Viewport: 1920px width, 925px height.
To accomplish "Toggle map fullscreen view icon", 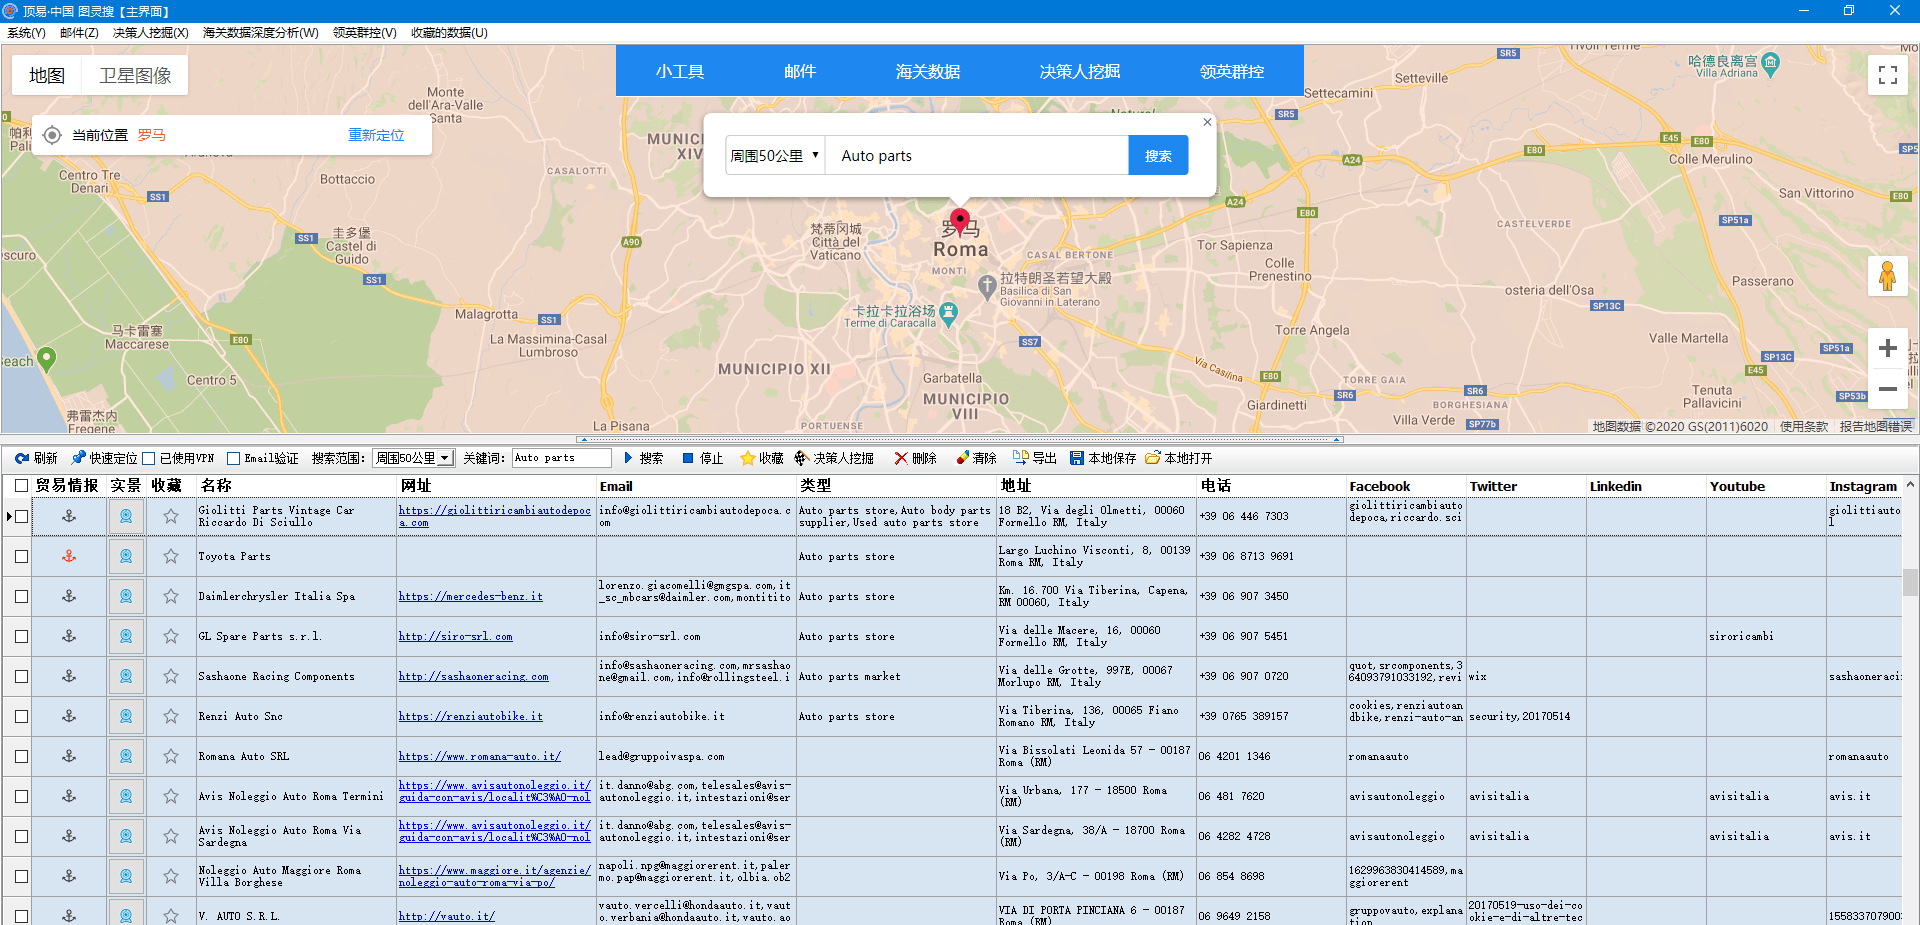I will click(1888, 75).
